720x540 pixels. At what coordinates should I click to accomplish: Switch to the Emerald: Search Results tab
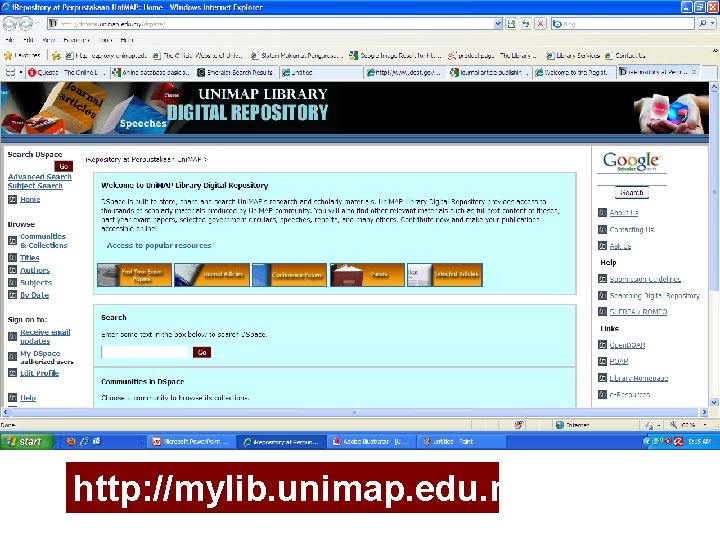pyautogui.click(x=236, y=73)
